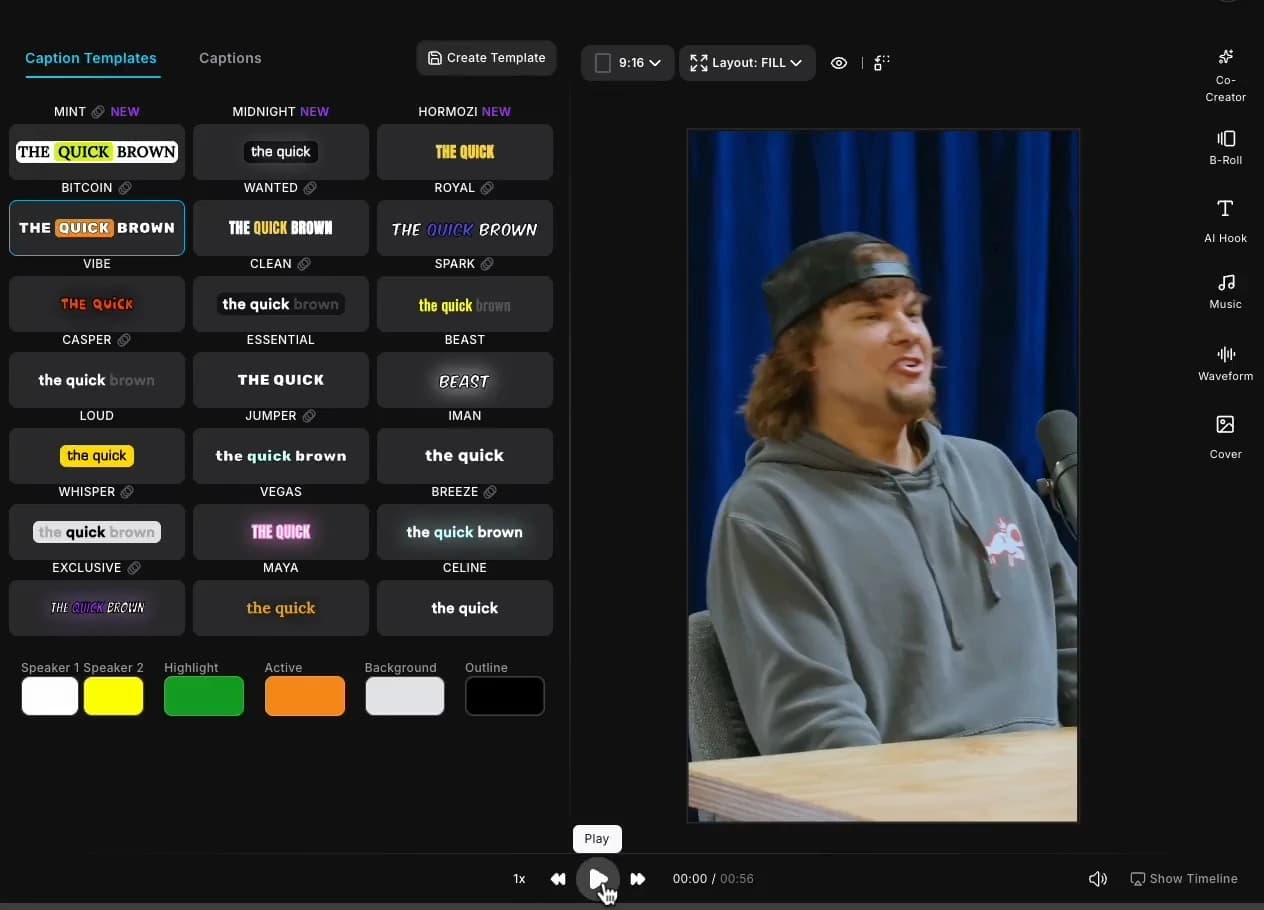1264x910 pixels.
Task: Open the AI Hook tool
Action: [1225, 222]
